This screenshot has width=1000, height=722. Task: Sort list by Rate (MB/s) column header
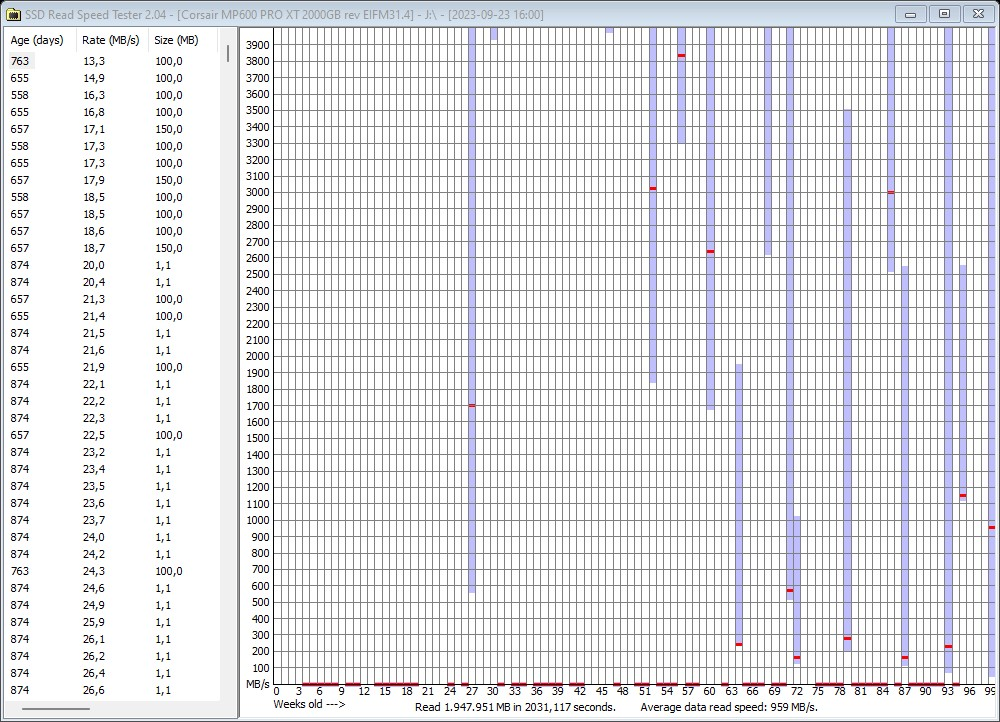pos(112,40)
